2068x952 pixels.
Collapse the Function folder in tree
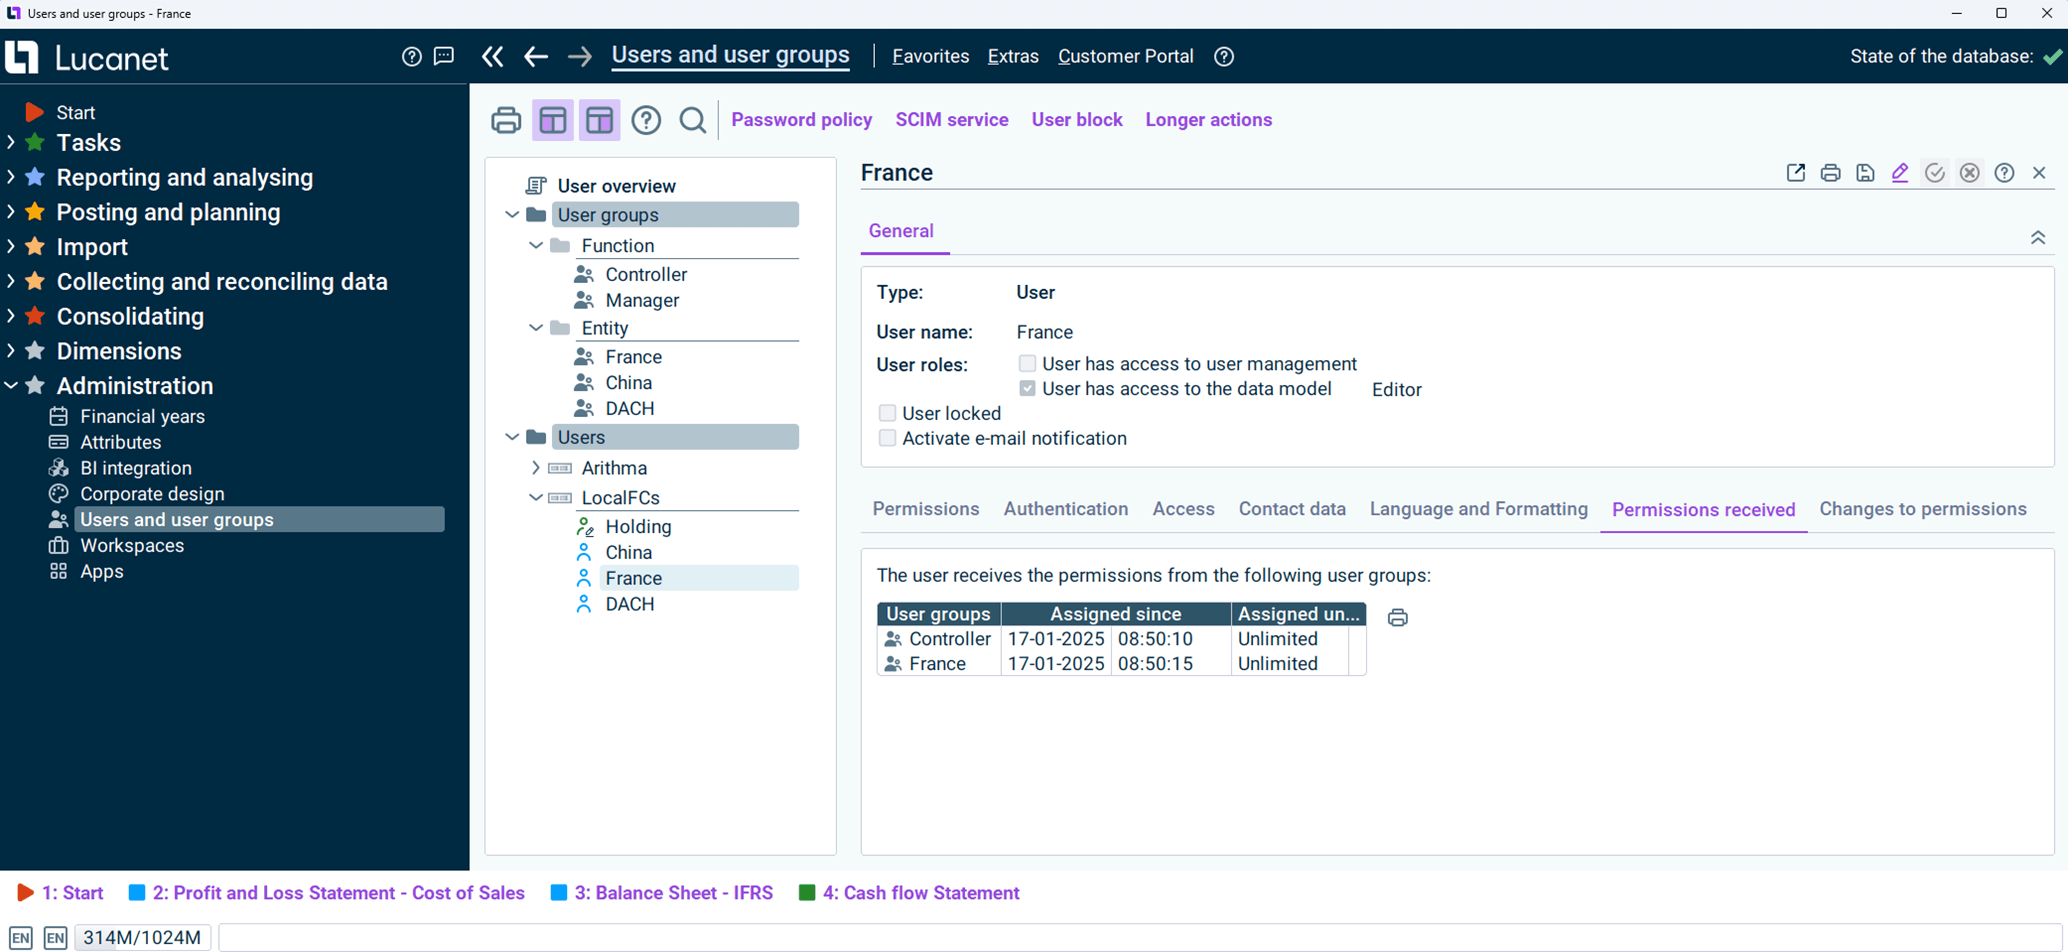tap(536, 246)
